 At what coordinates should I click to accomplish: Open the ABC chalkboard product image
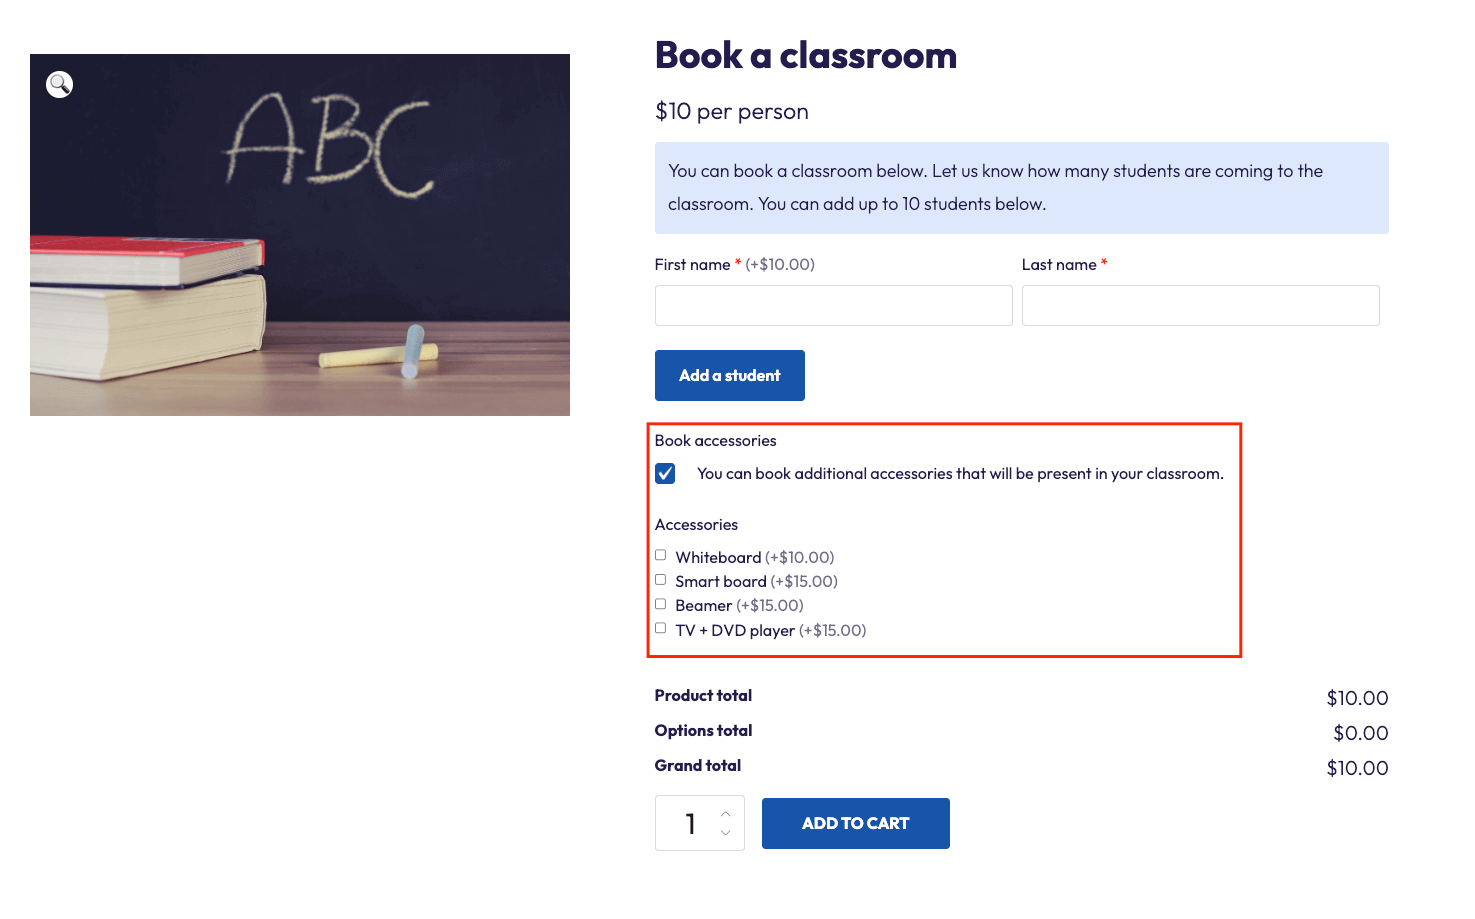(x=300, y=235)
